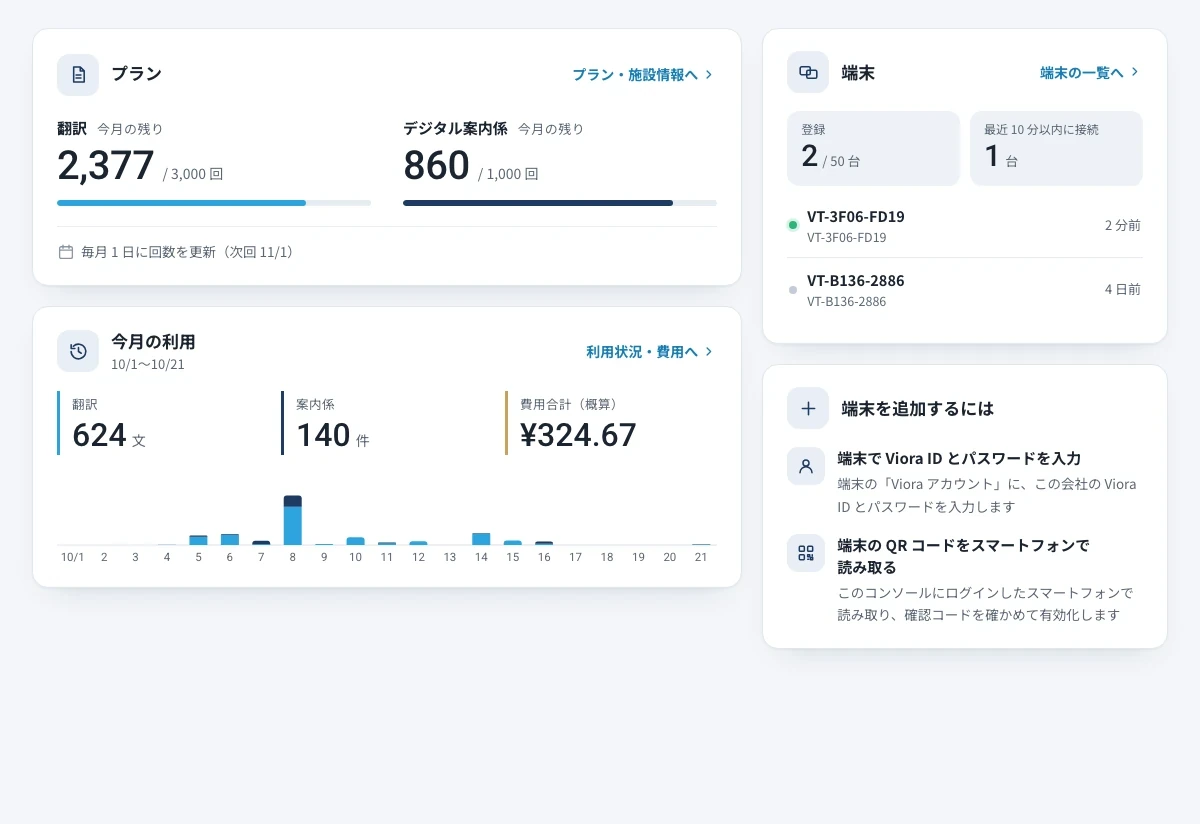The width and height of the screenshot is (1200, 824).
Task: Click the / 3,000 回 quota text
Action: pyautogui.click(x=193, y=174)
